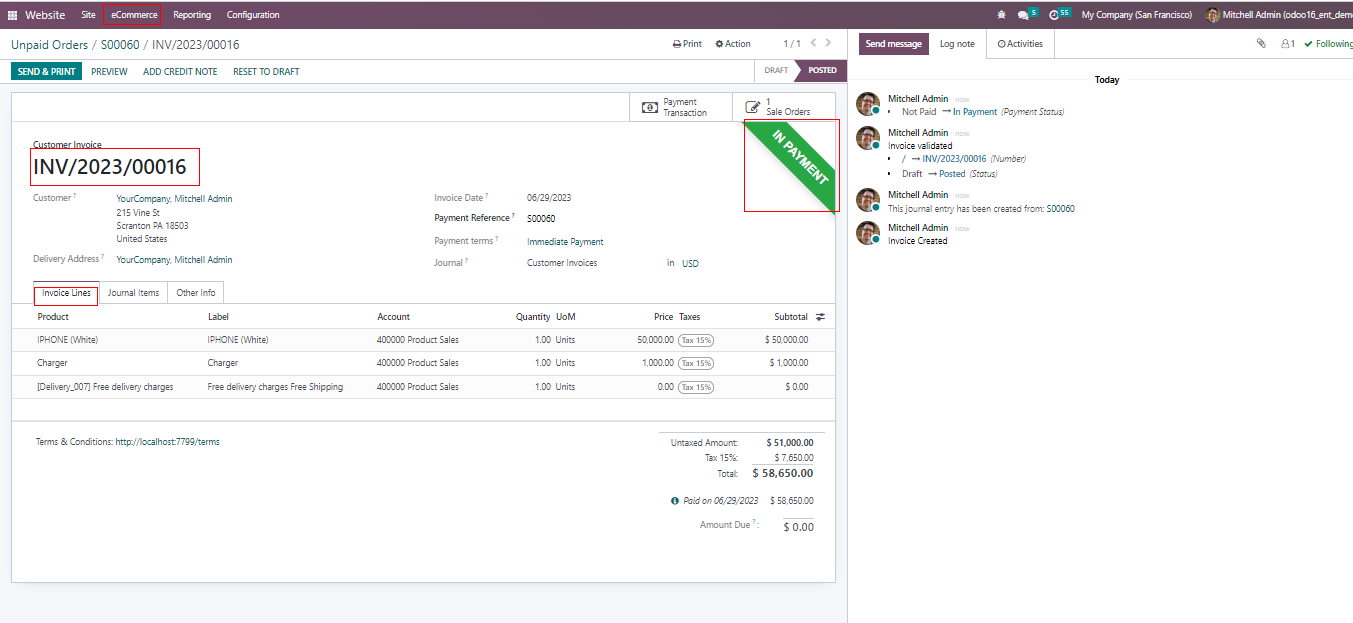Viewport: 1353px width, 623px height.
Task: Expand the Print dropdown
Action: pos(687,44)
